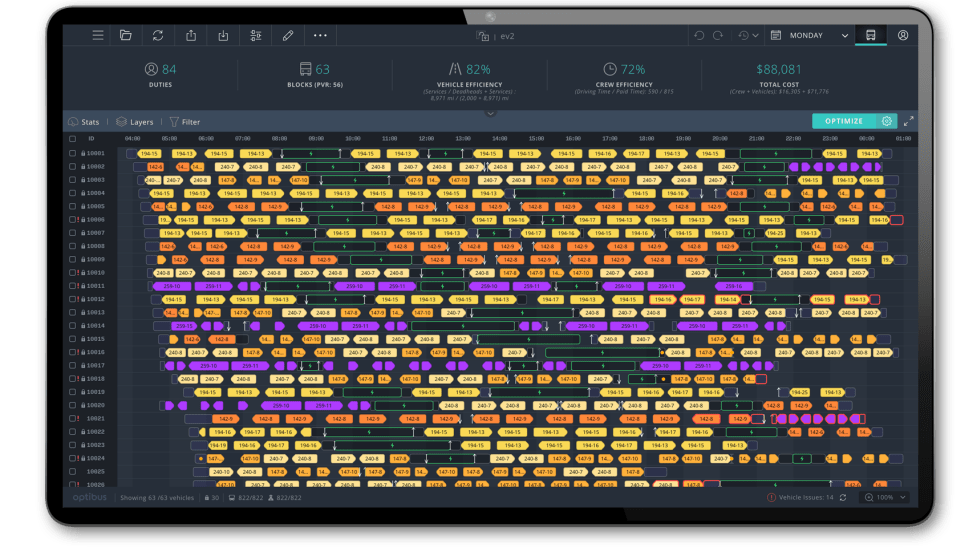
Task: Click the download import icon
Action: (x=223, y=35)
